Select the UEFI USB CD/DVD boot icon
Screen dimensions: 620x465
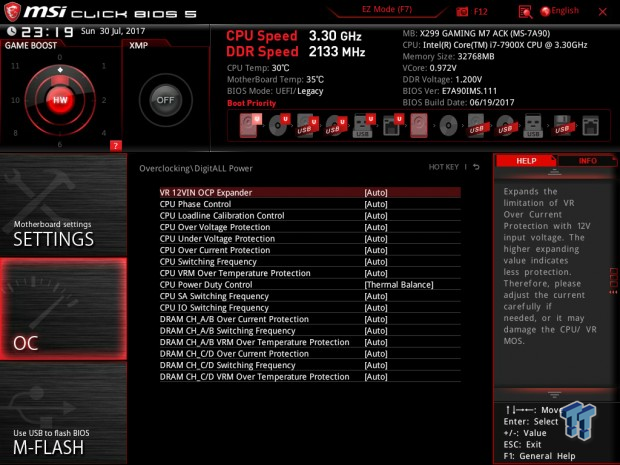[336, 125]
